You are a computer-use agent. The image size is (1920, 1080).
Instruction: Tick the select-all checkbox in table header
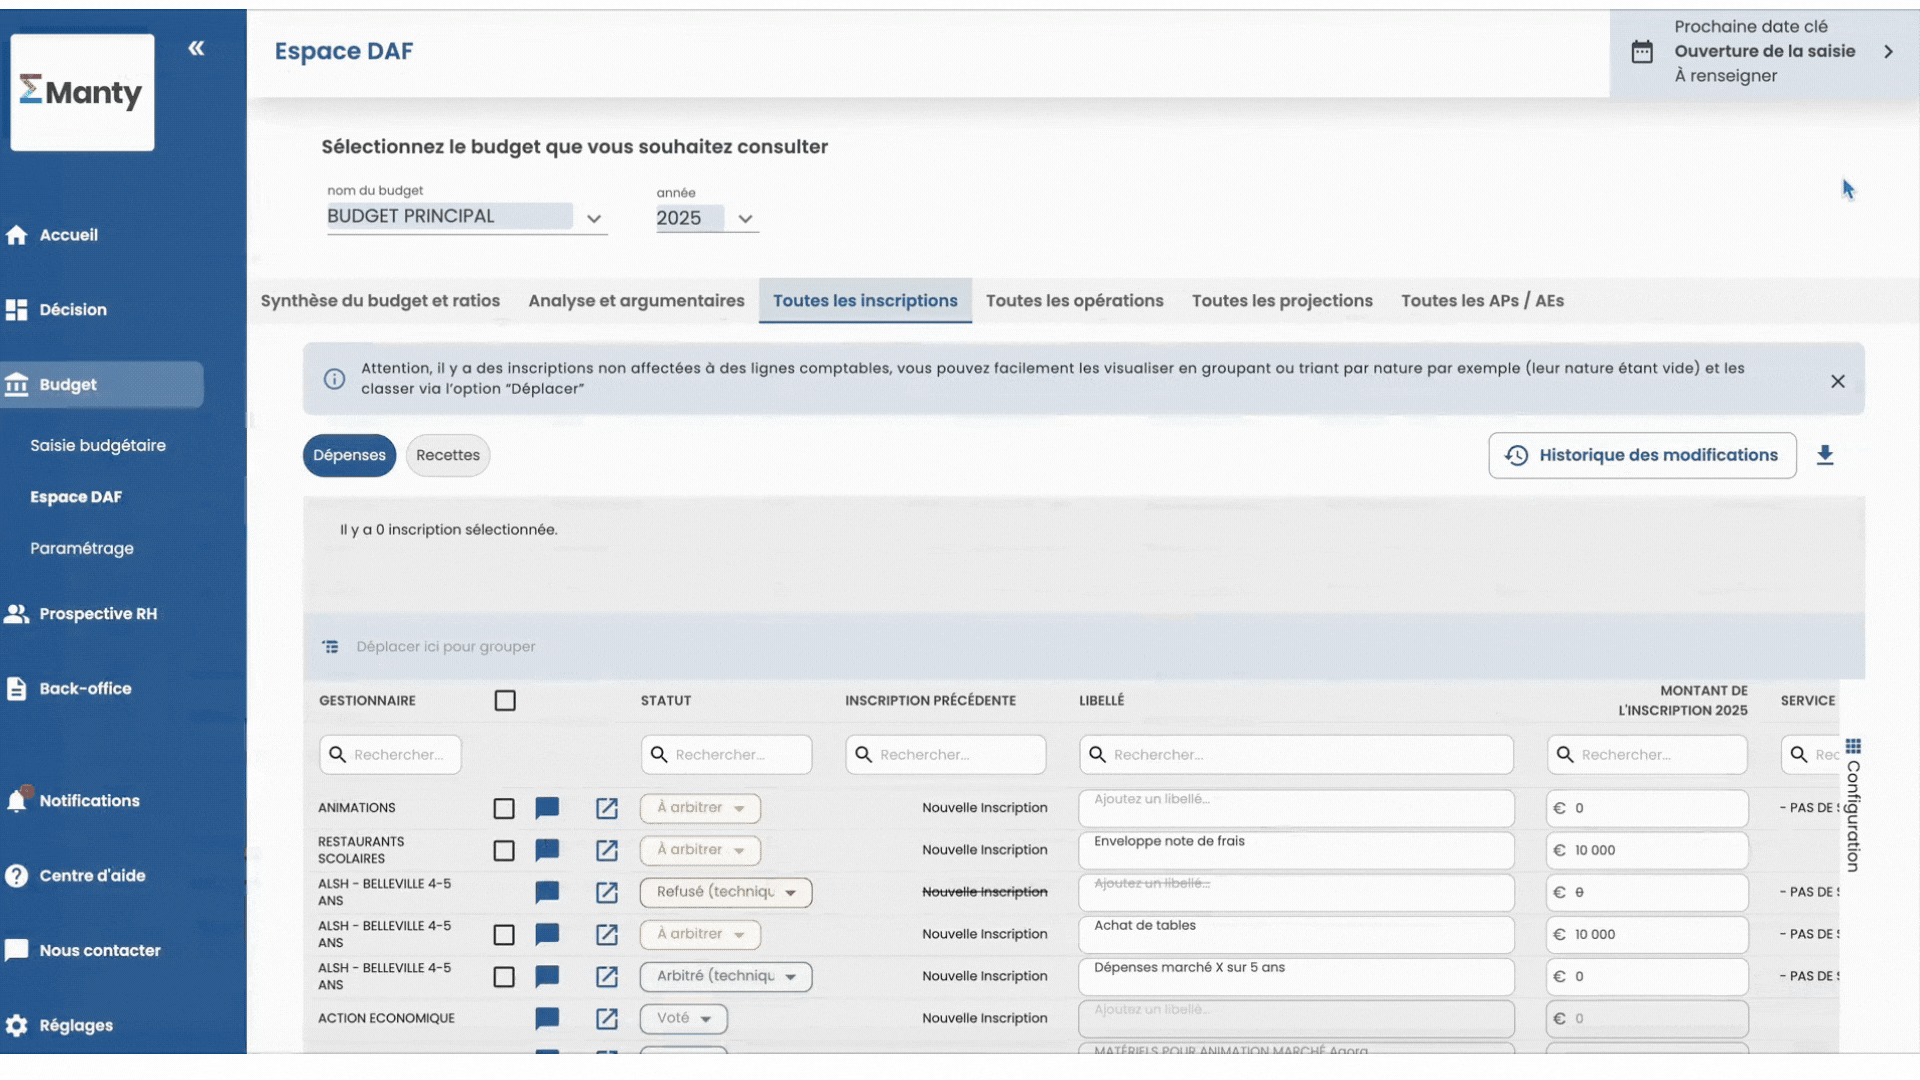(505, 701)
